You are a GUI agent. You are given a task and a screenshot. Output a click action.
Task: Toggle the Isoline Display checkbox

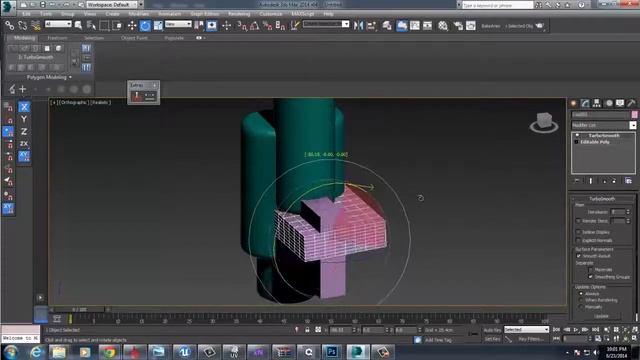pos(578,232)
